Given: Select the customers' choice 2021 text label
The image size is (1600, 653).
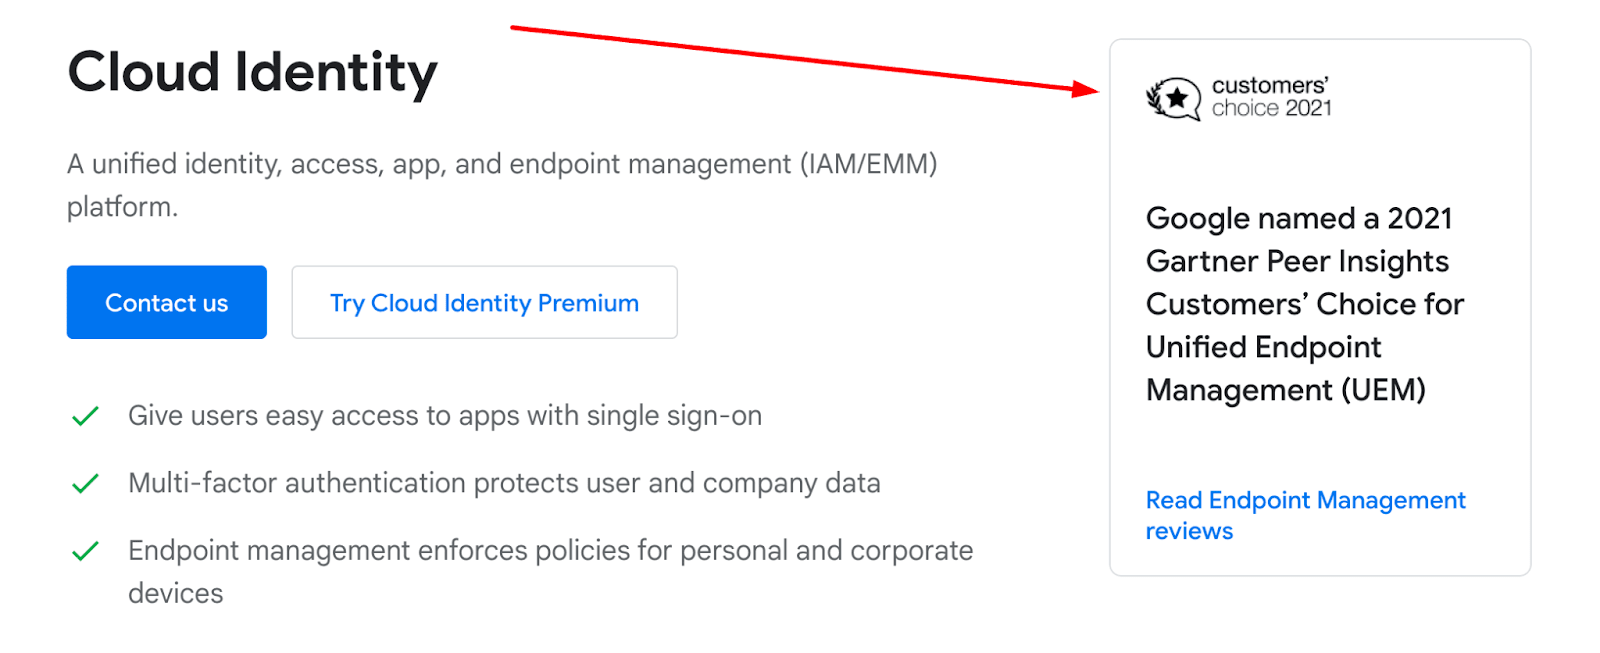Looking at the screenshot, I should [1270, 98].
